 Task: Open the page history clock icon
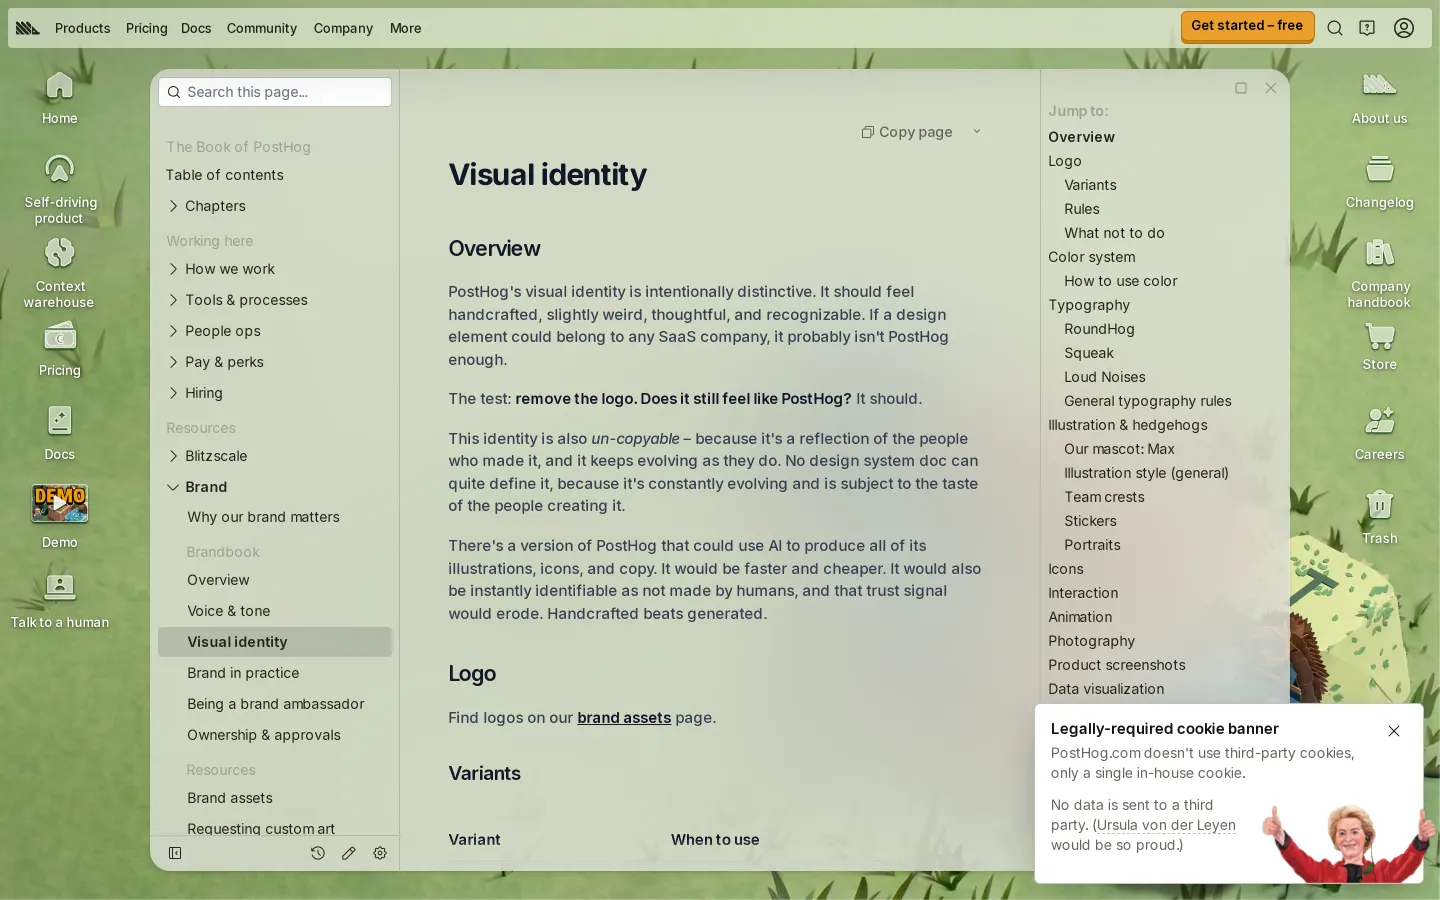(318, 853)
